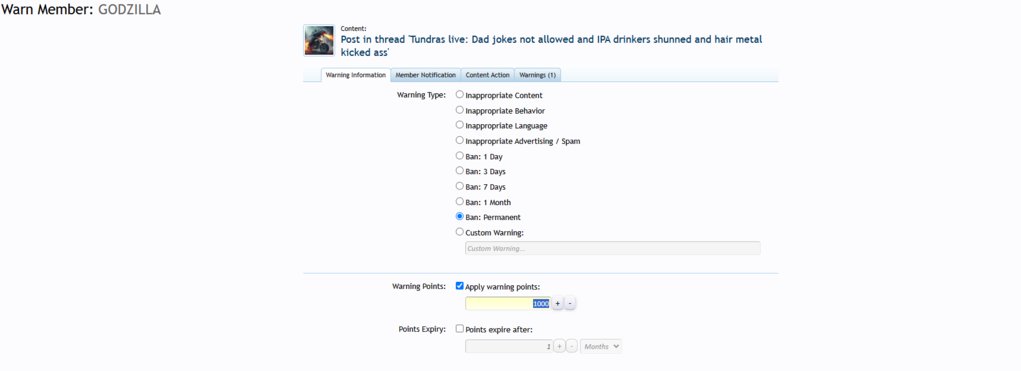The width and height of the screenshot is (1021, 371).
Task: Switch to Content Action tab
Action: 488,76
